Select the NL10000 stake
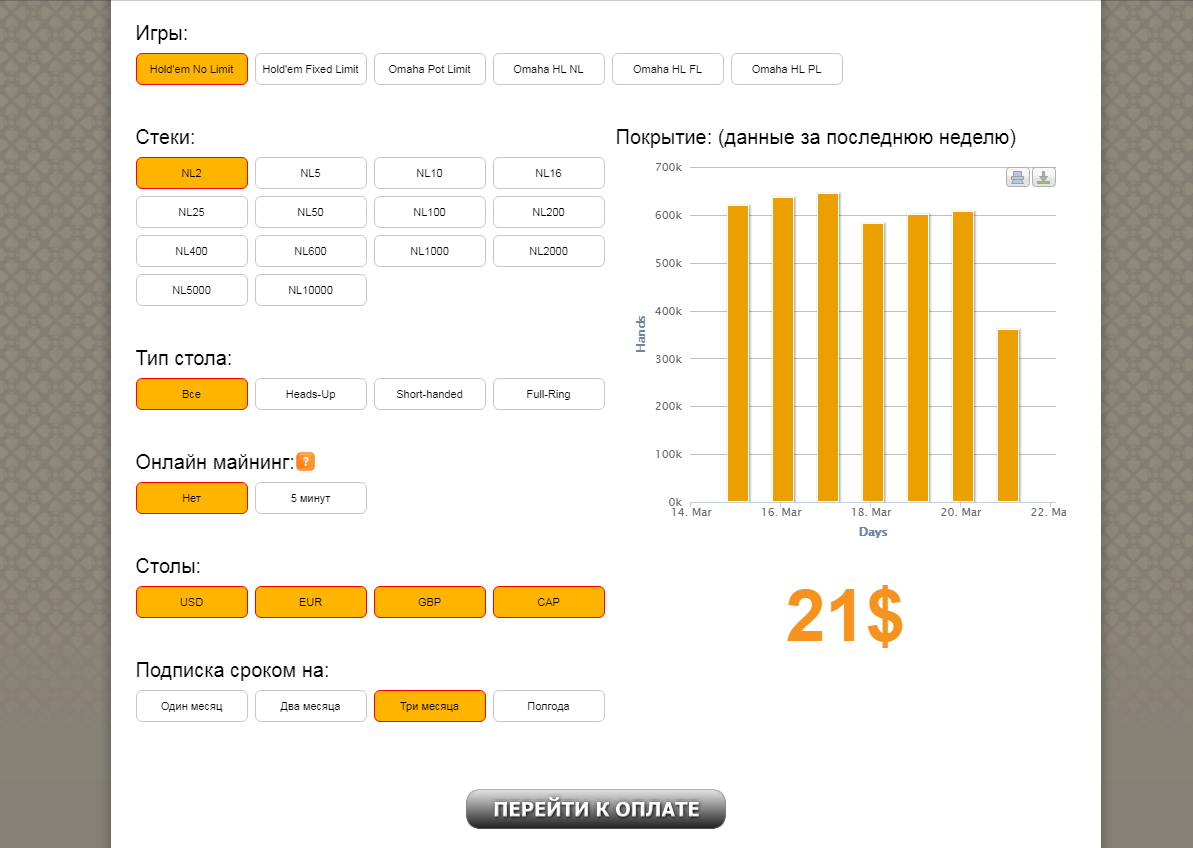1193x848 pixels. [x=310, y=290]
